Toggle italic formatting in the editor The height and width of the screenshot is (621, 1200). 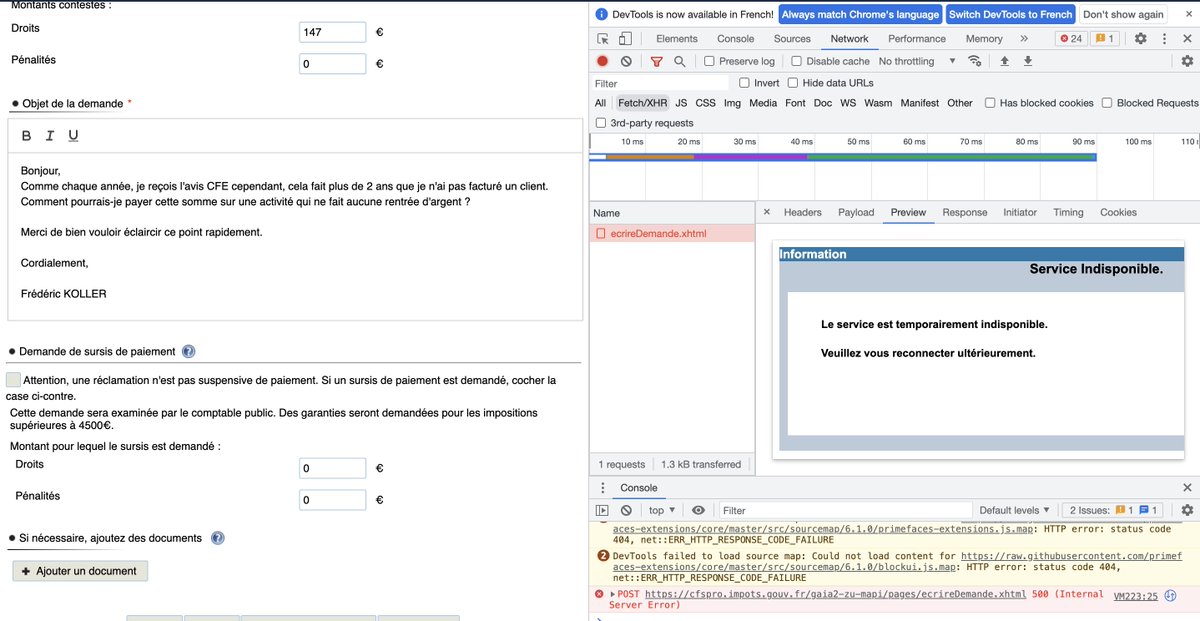50,136
